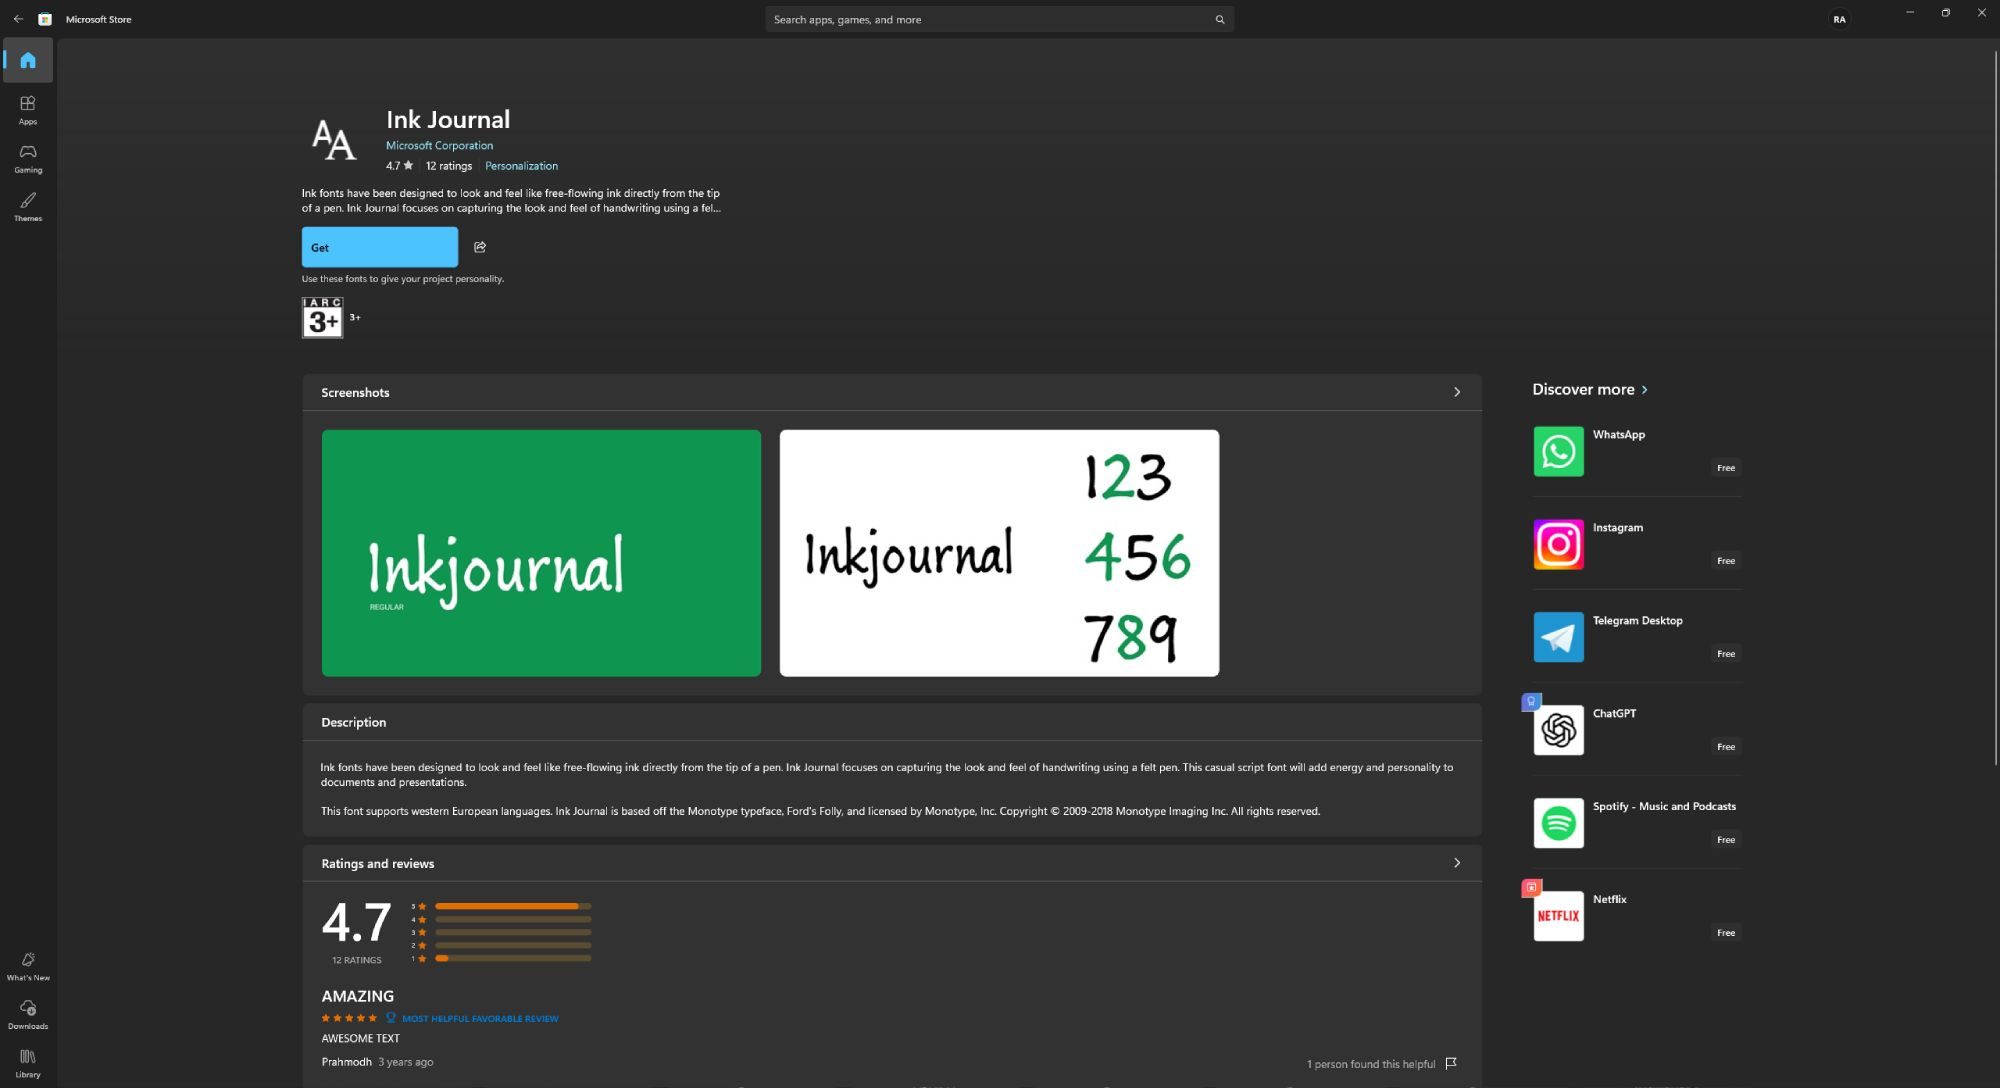Click the truncated app summary text under title
Image resolution: width=2000 pixels, height=1088 pixels.
tap(511, 200)
